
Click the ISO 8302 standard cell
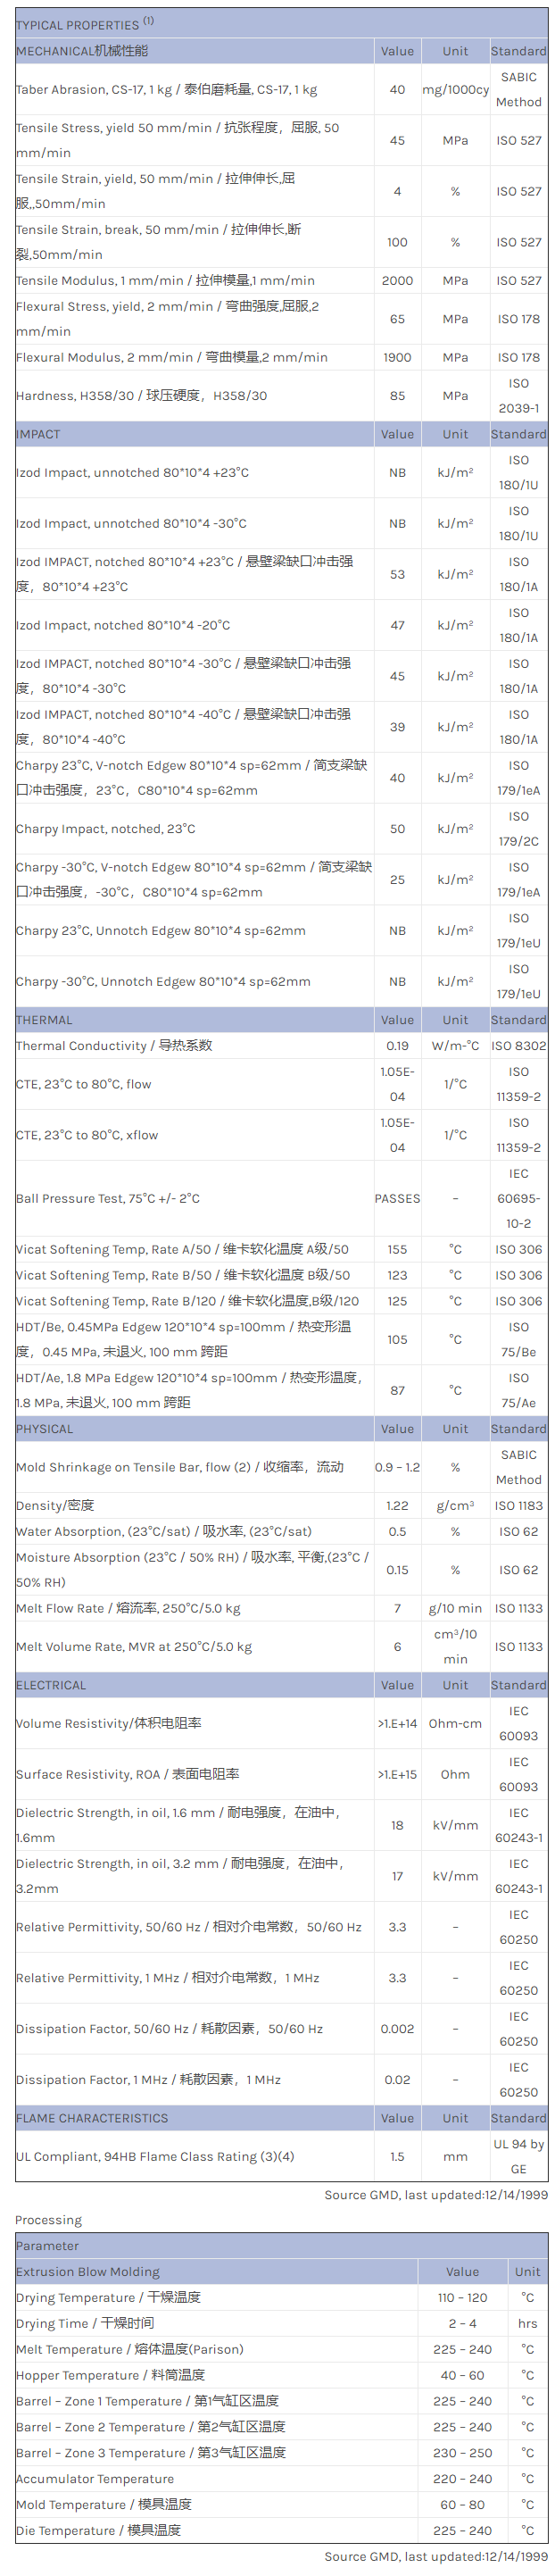(518, 1046)
